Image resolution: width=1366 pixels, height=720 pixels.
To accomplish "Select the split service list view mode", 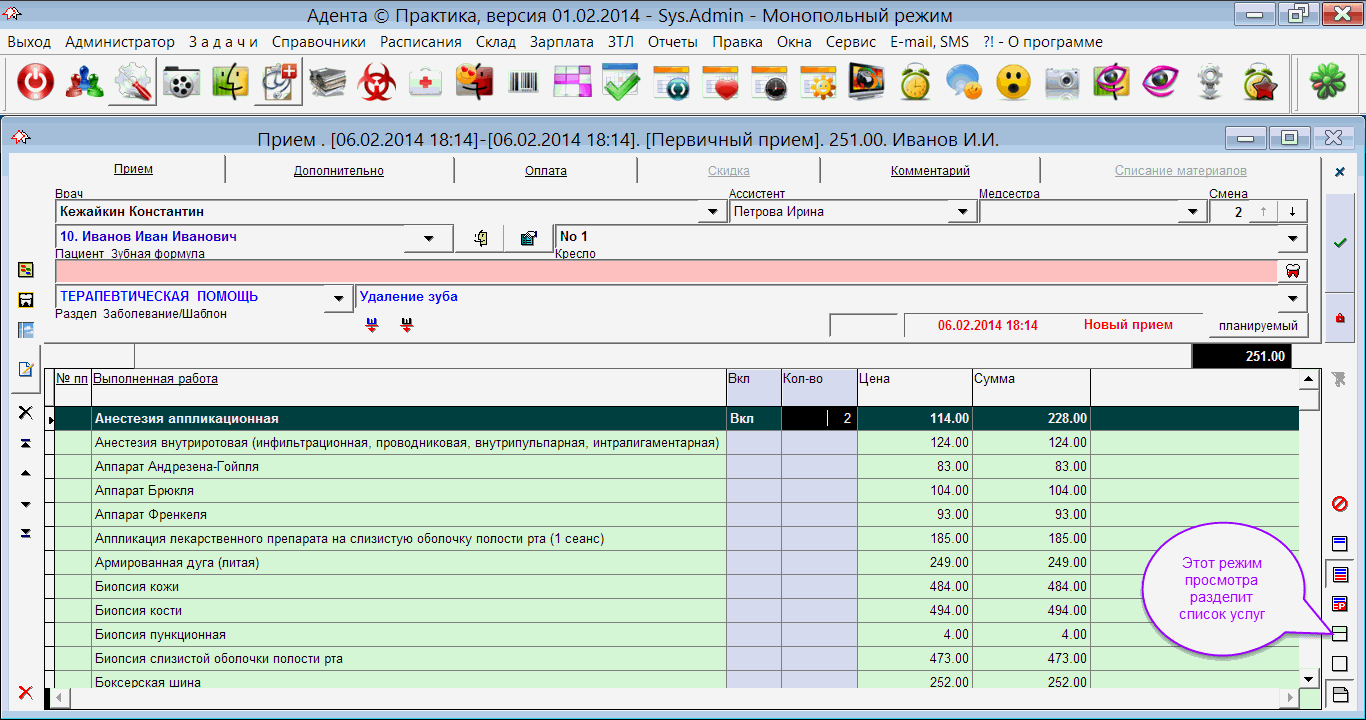I will point(1340,633).
